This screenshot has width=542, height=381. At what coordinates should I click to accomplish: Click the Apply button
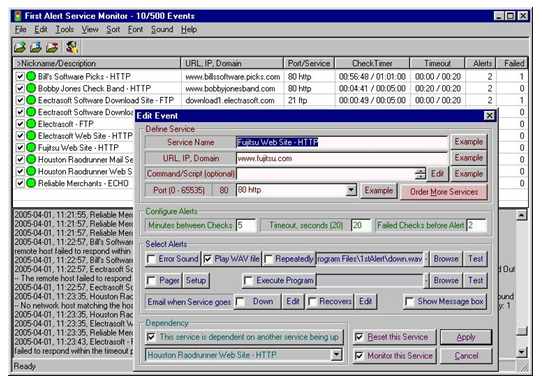pos(466,337)
